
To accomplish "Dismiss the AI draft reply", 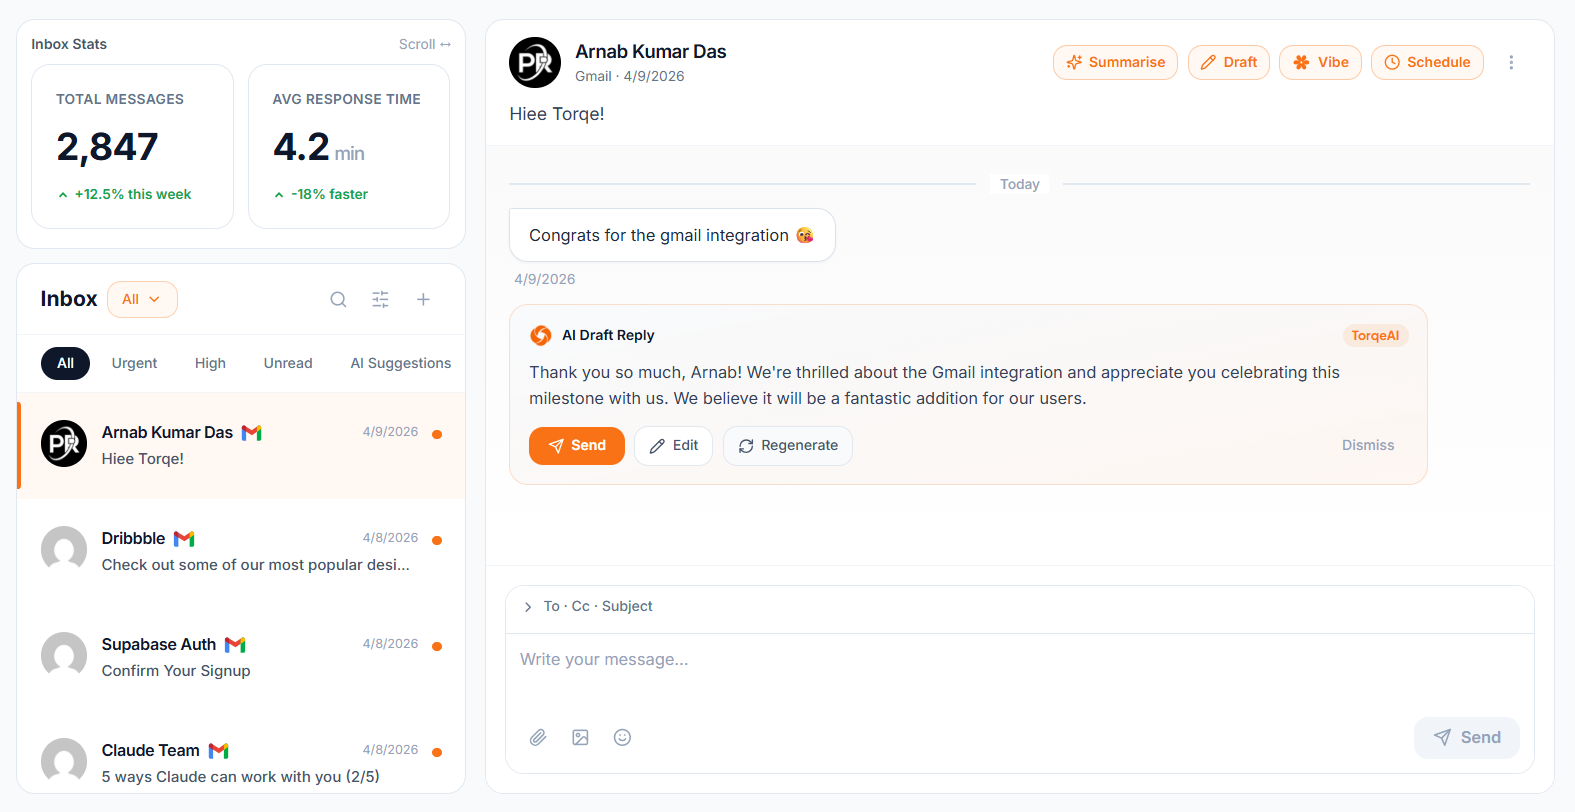I will tap(1368, 445).
